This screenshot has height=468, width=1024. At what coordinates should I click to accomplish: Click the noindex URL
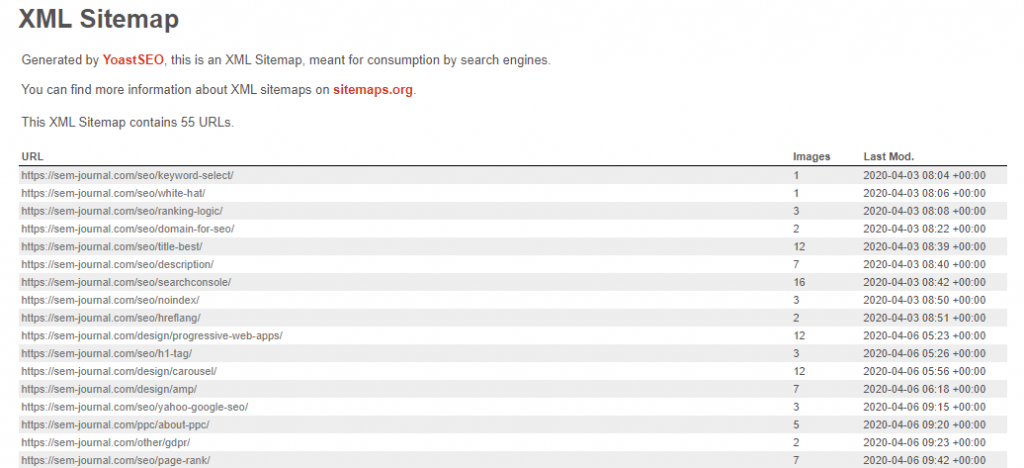110,300
